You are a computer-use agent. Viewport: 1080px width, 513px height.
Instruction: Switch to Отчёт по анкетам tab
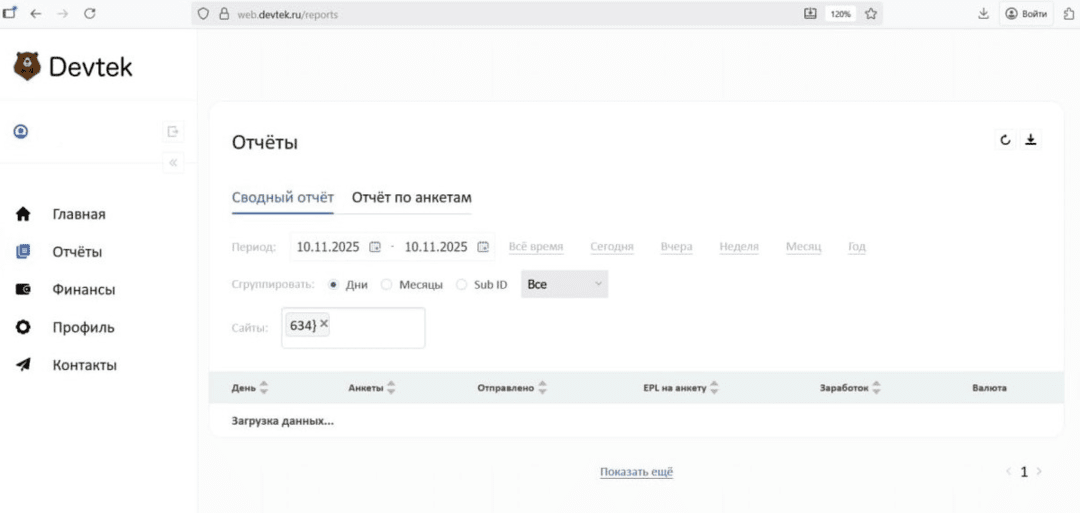[x=412, y=198]
